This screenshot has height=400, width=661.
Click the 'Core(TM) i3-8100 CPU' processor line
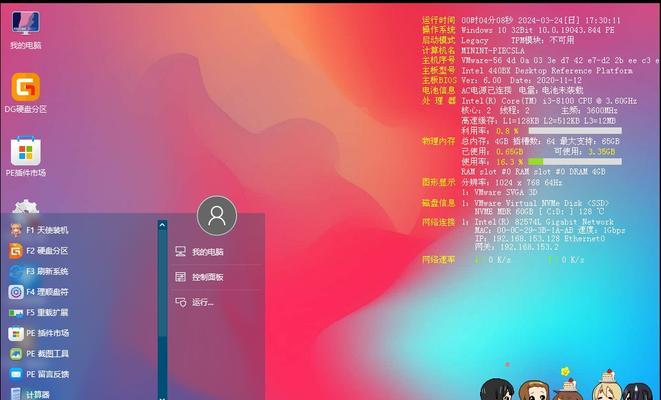click(549, 101)
